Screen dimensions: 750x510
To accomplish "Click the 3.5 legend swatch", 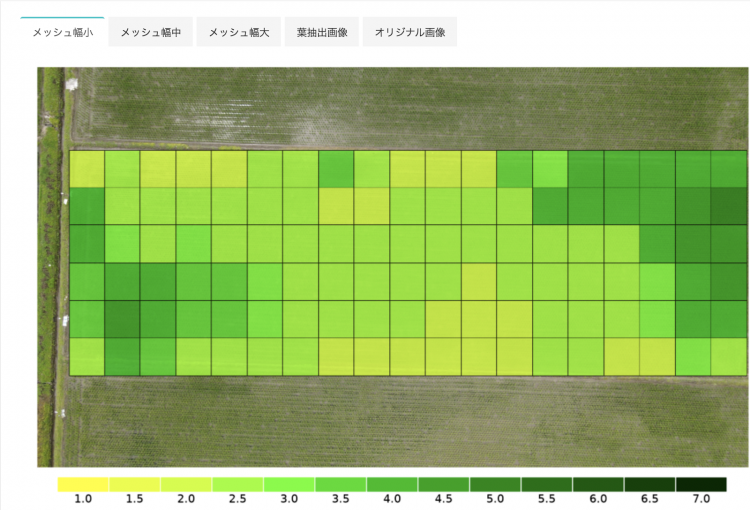I will (341, 484).
